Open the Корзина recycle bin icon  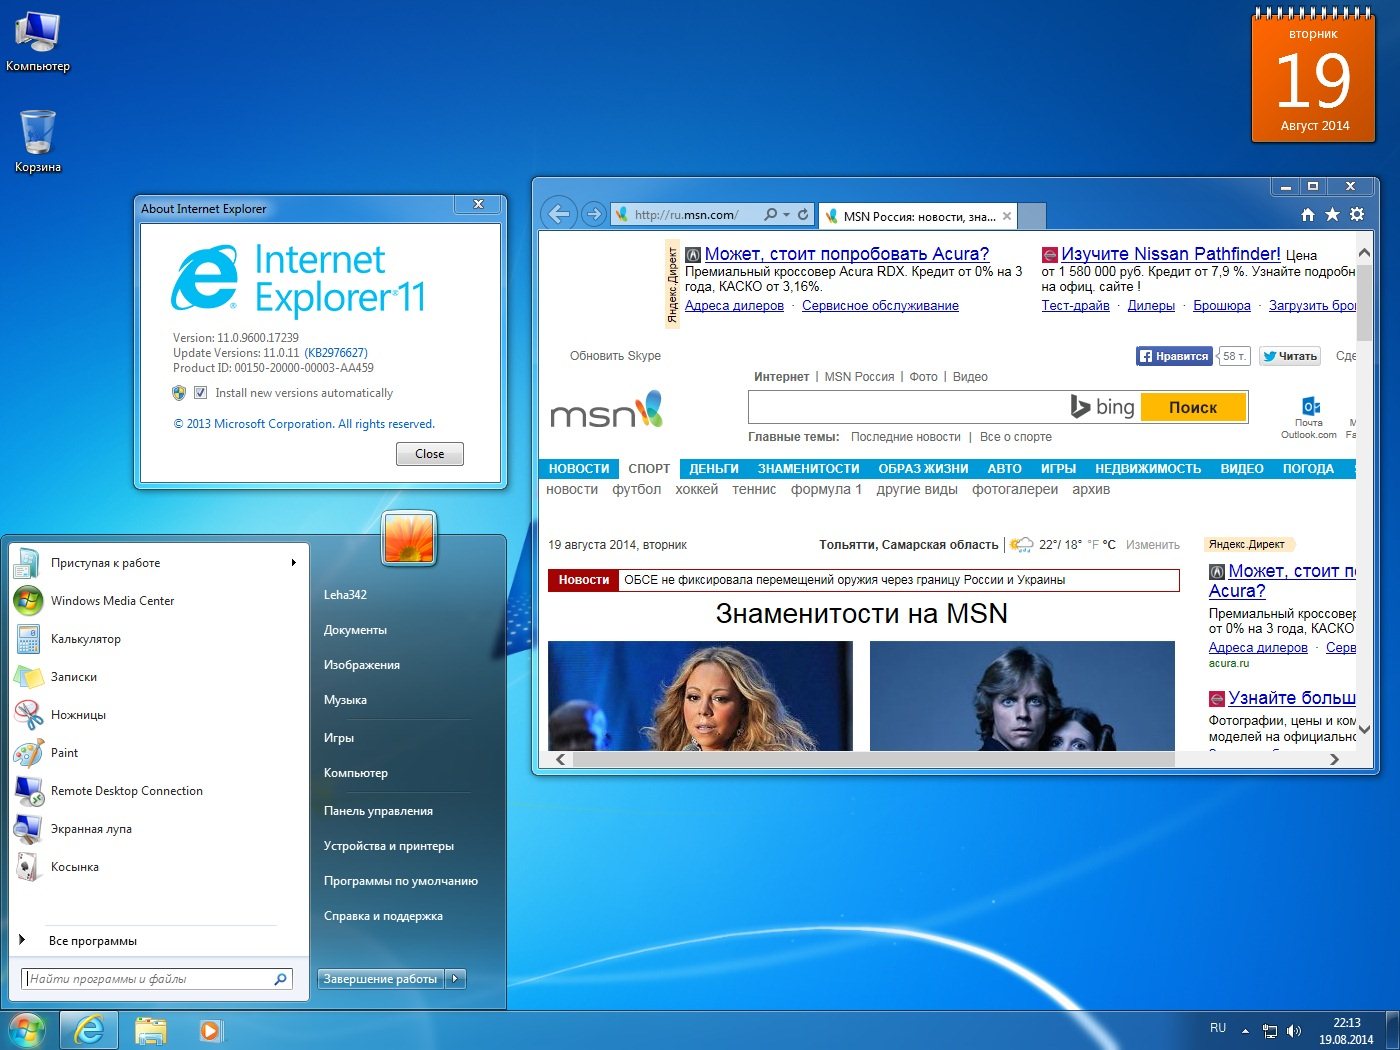coord(38,141)
